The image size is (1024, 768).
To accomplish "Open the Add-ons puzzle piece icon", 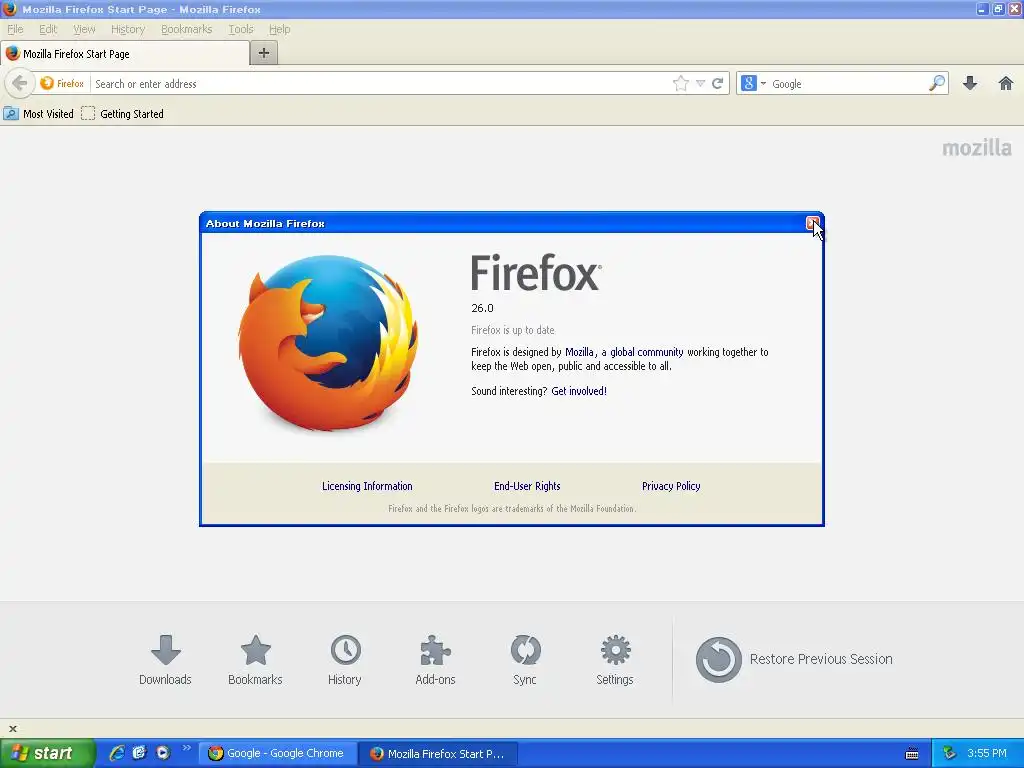I will tap(435, 649).
